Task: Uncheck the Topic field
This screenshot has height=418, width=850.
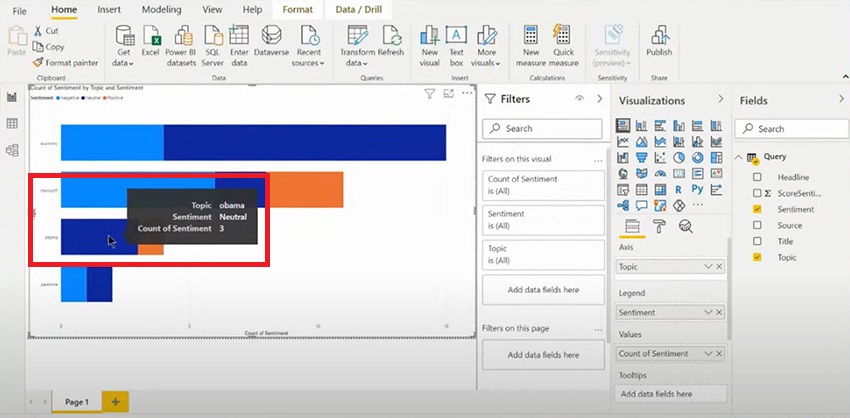Action: [x=757, y=257]
